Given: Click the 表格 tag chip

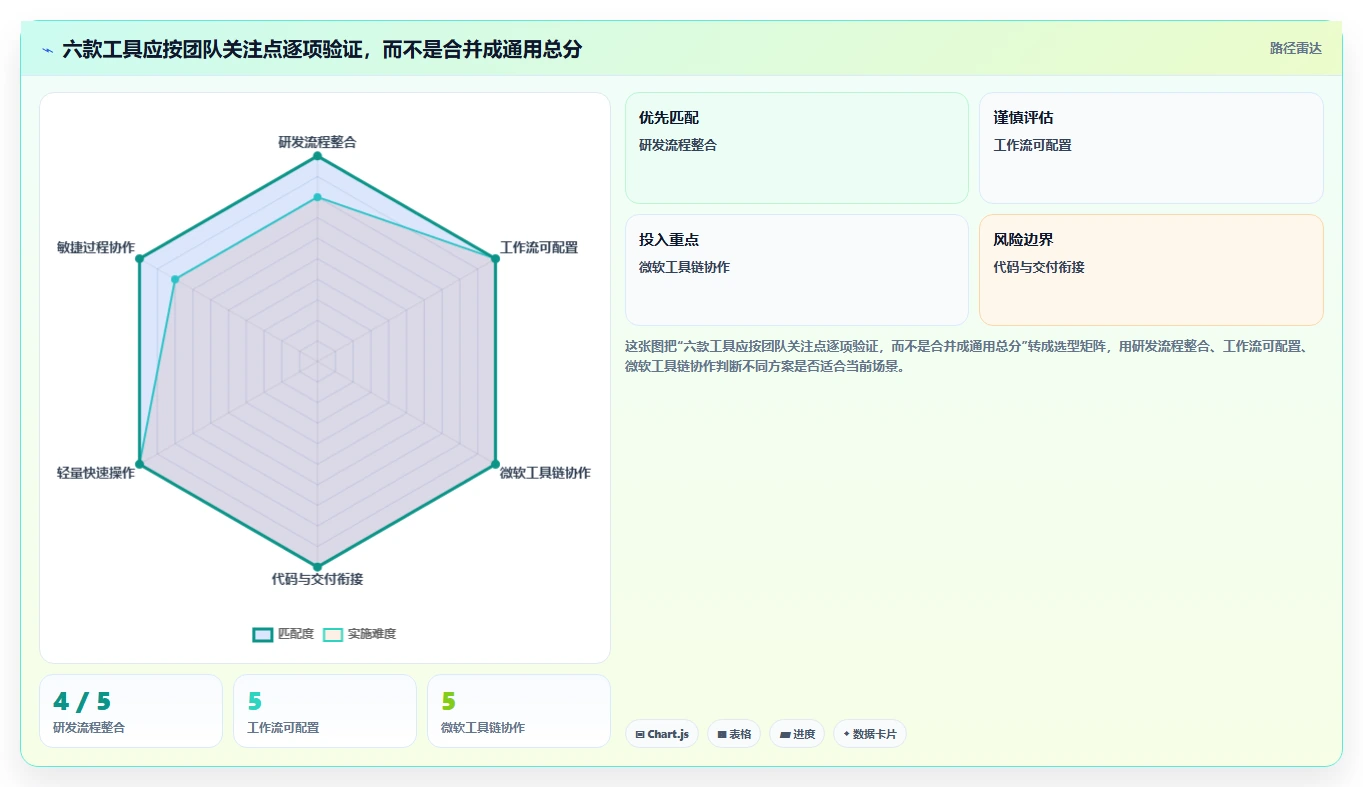Looking at the screenshot, I should [x=734, y=734].
